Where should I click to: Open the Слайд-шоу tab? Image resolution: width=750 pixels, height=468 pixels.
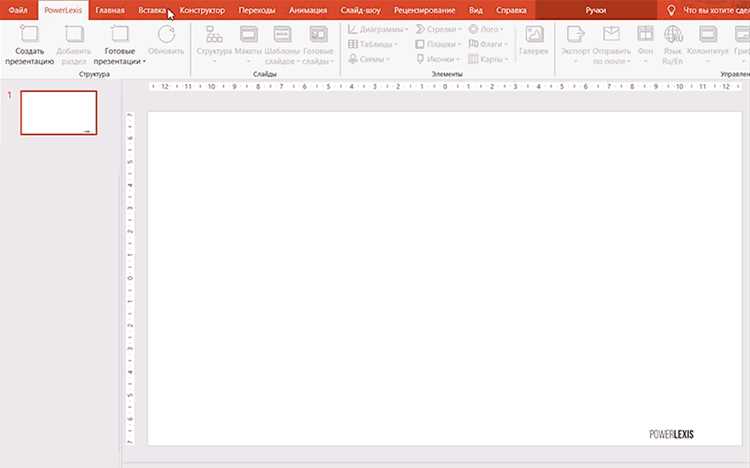tap(361, 10)
